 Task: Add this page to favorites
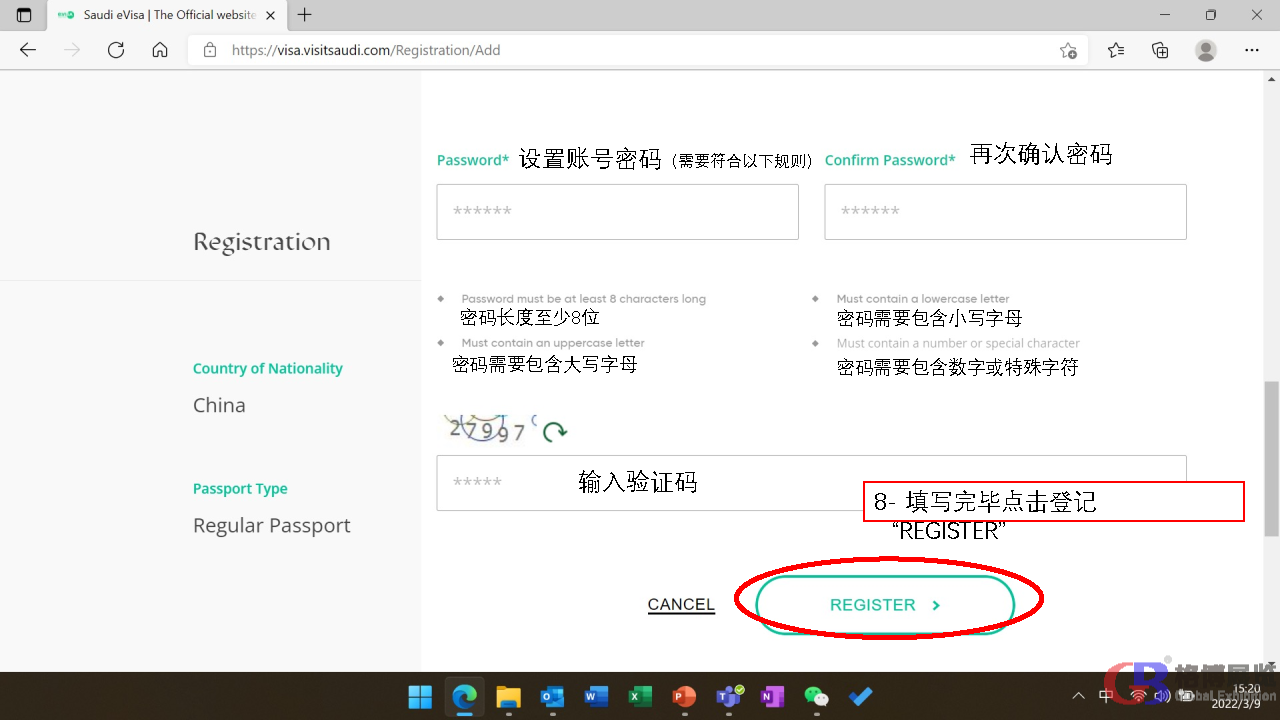tap(1068, 50)
